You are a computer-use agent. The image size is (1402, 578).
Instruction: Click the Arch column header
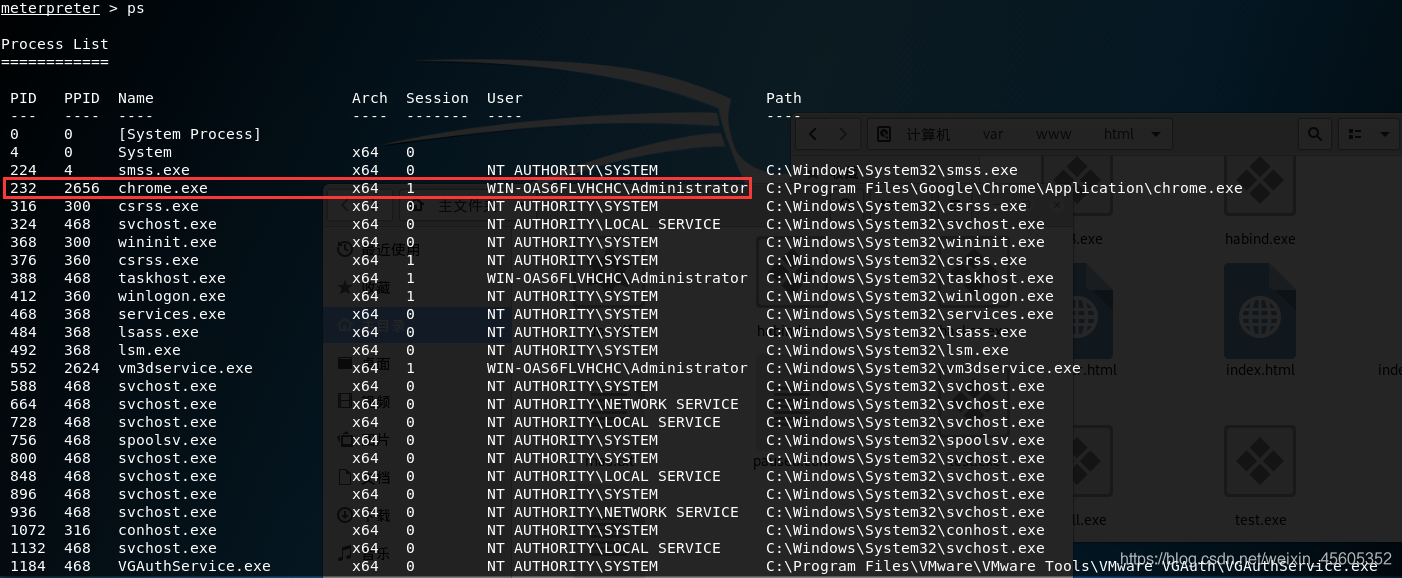(370, 98)
